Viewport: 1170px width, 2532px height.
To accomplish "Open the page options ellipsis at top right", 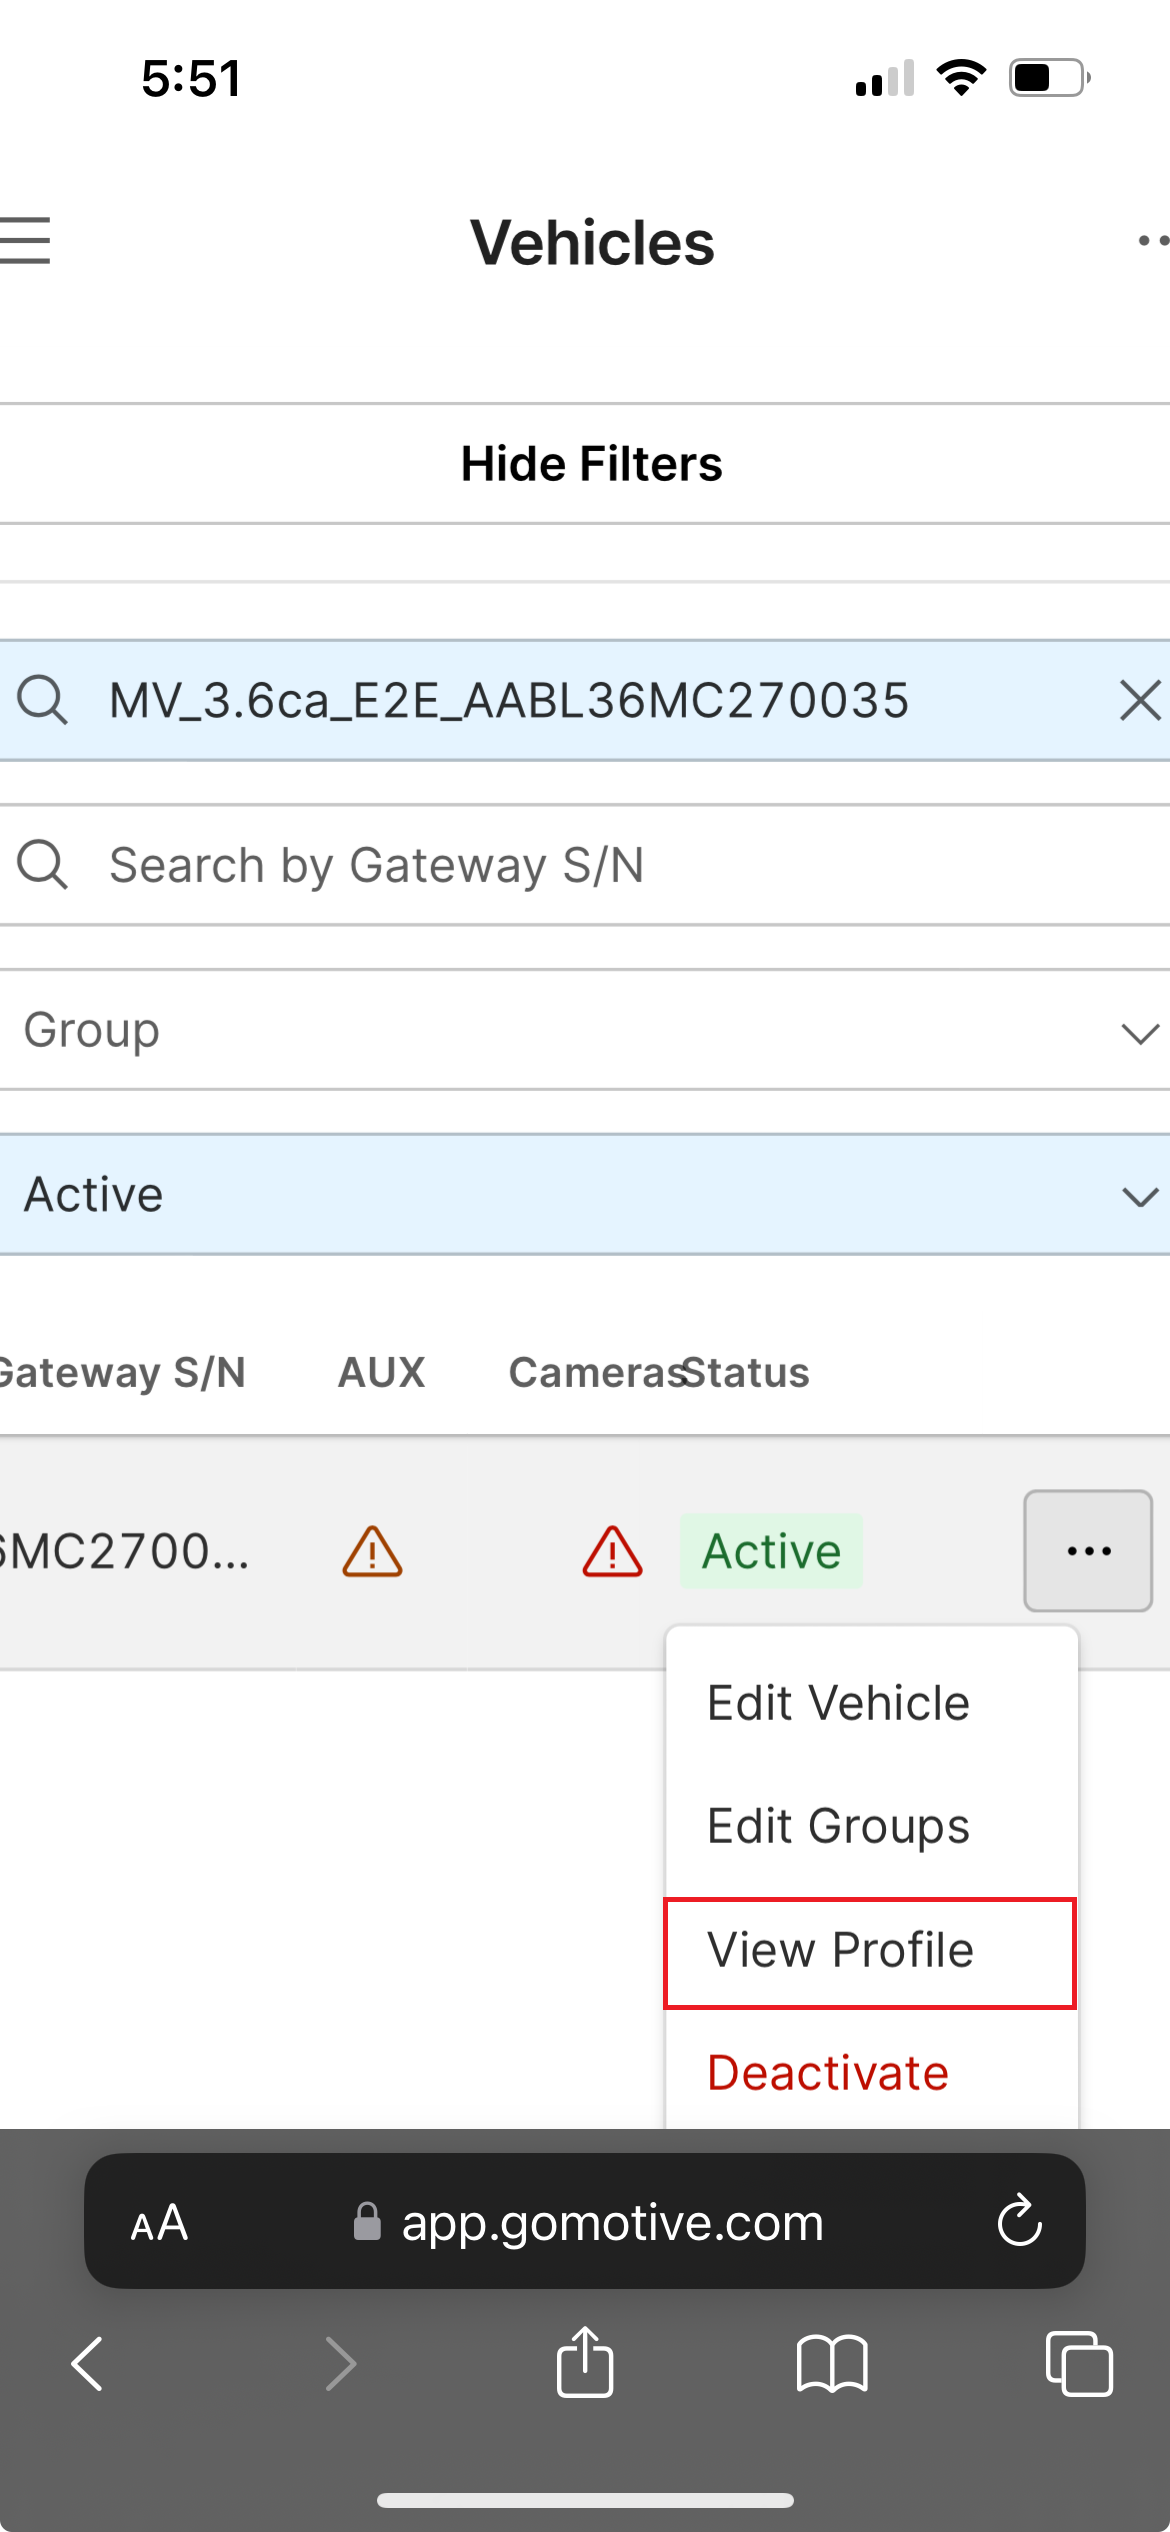I will tap(1153, 241).
